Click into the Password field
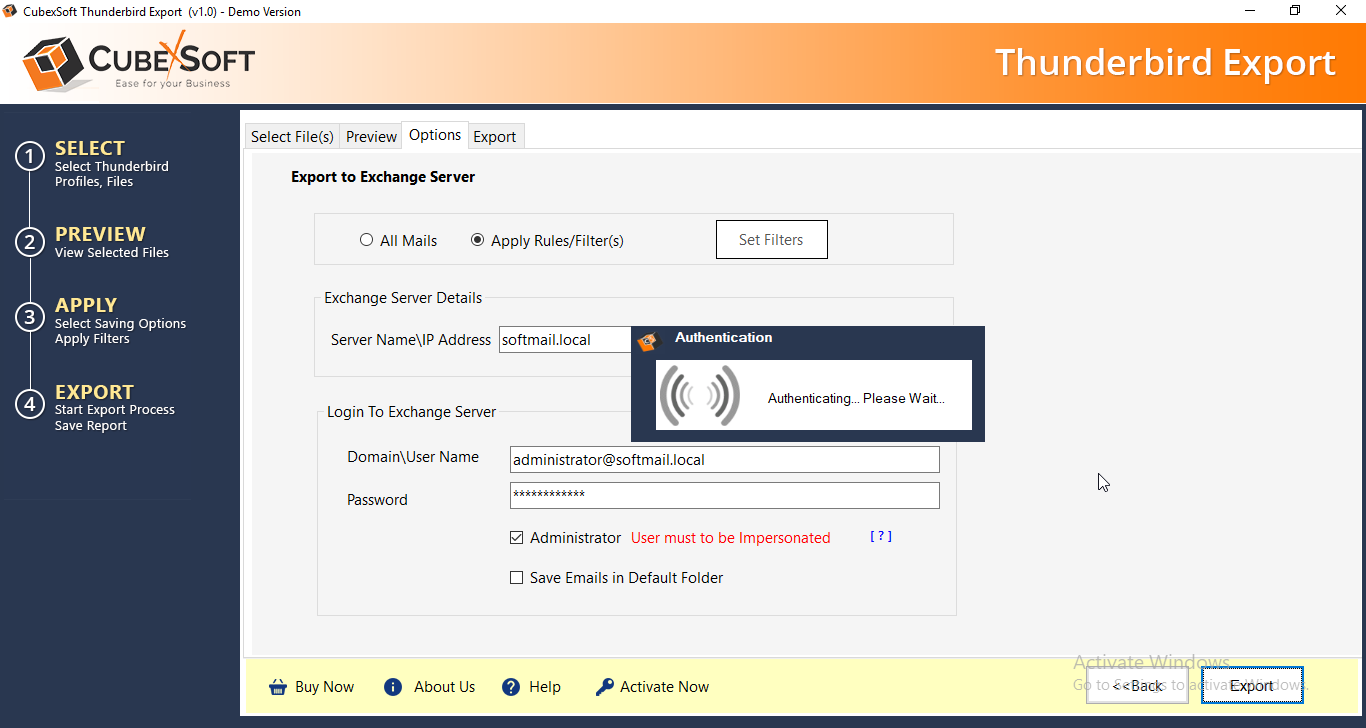 724,495
